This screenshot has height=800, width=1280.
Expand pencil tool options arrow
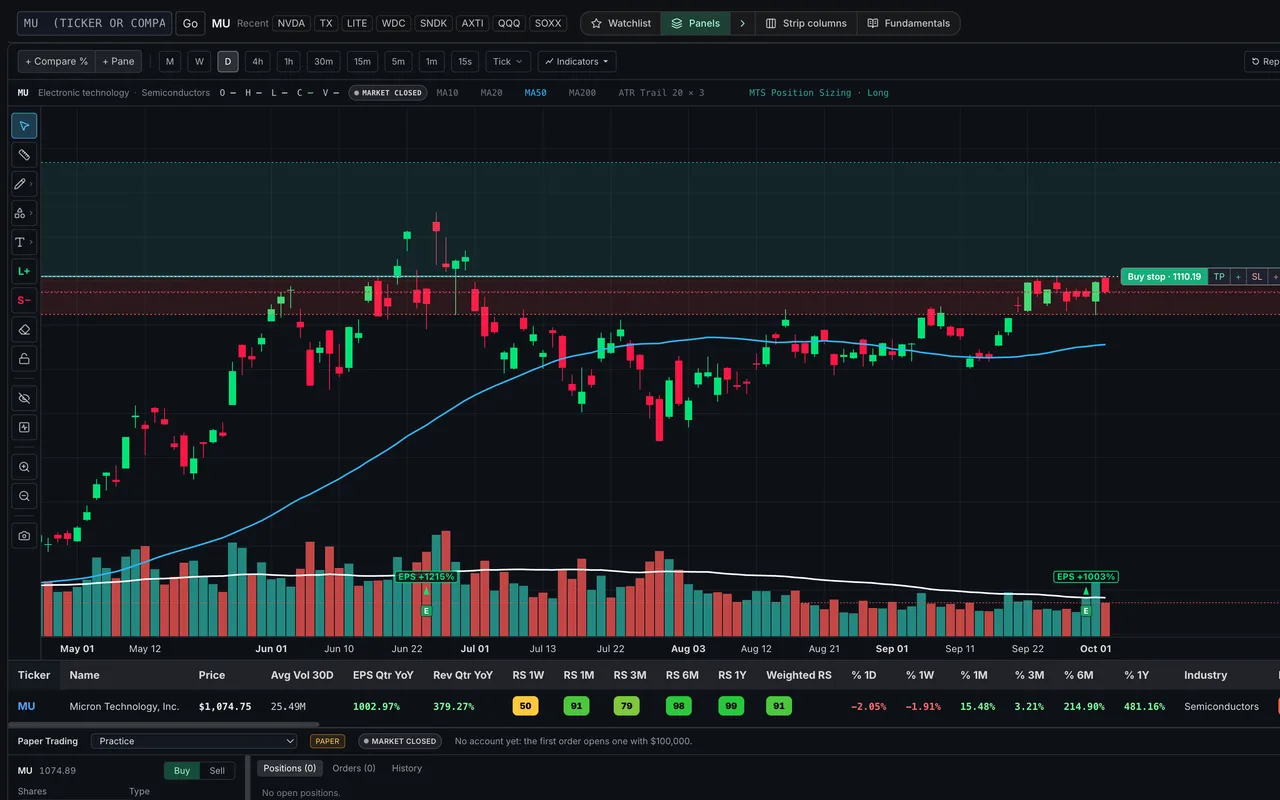[x=33, y=184]
